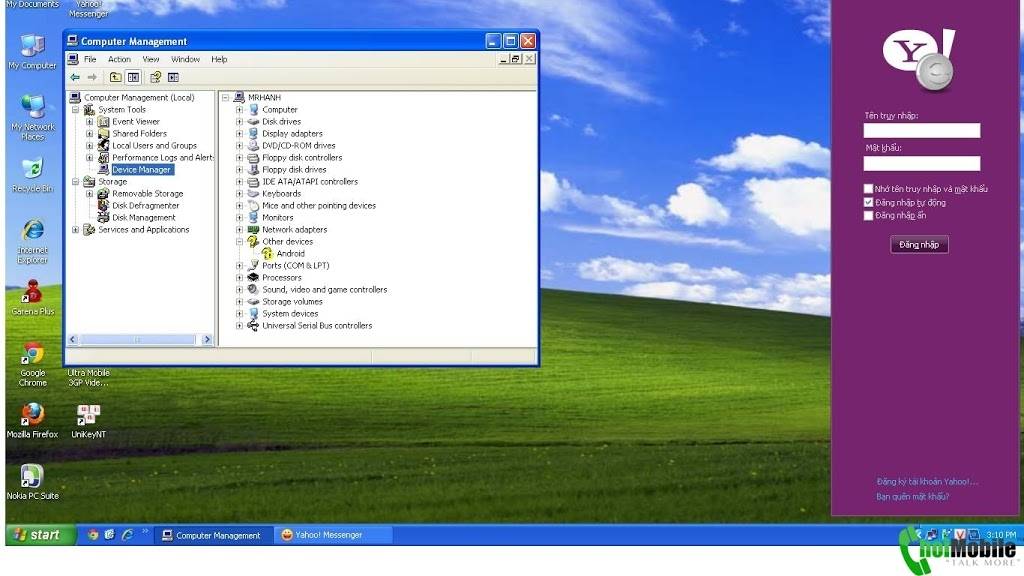
Task: Click the console tree horizontal scrollbar left arrow
Action: [x=73, y=340]
